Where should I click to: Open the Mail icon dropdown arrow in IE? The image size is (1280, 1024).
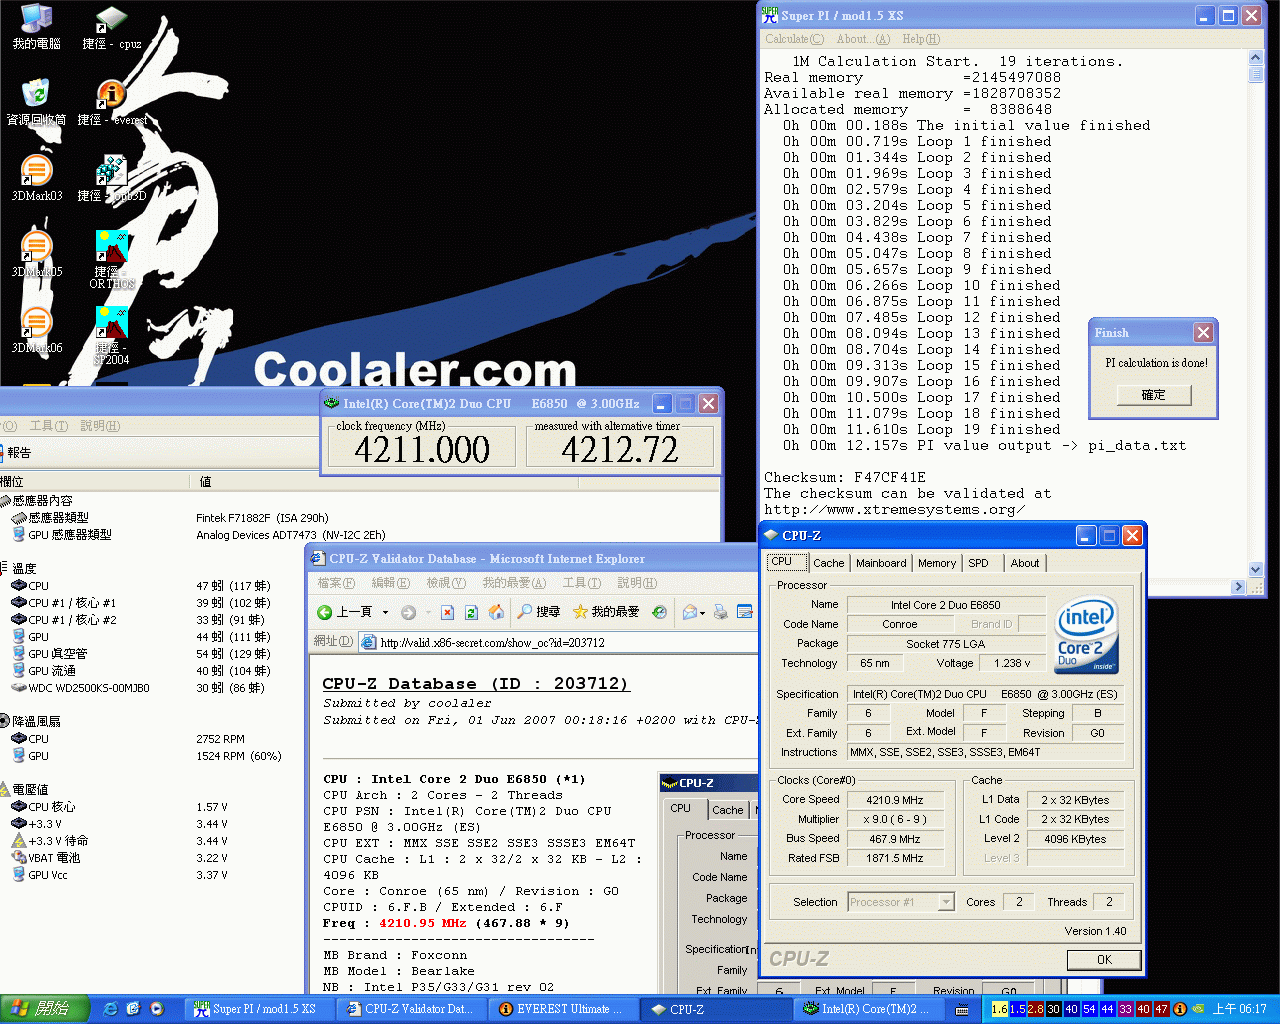point(703,612)
